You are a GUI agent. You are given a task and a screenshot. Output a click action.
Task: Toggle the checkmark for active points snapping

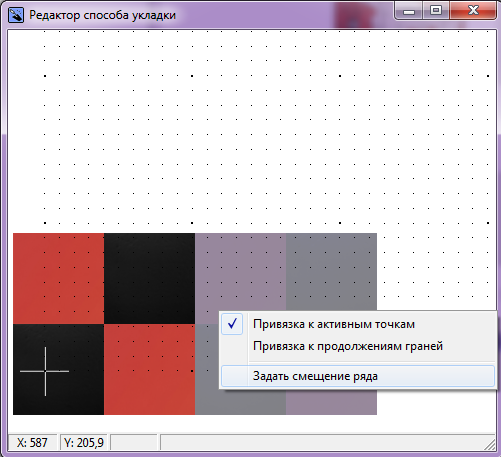(x=232, y=324)
